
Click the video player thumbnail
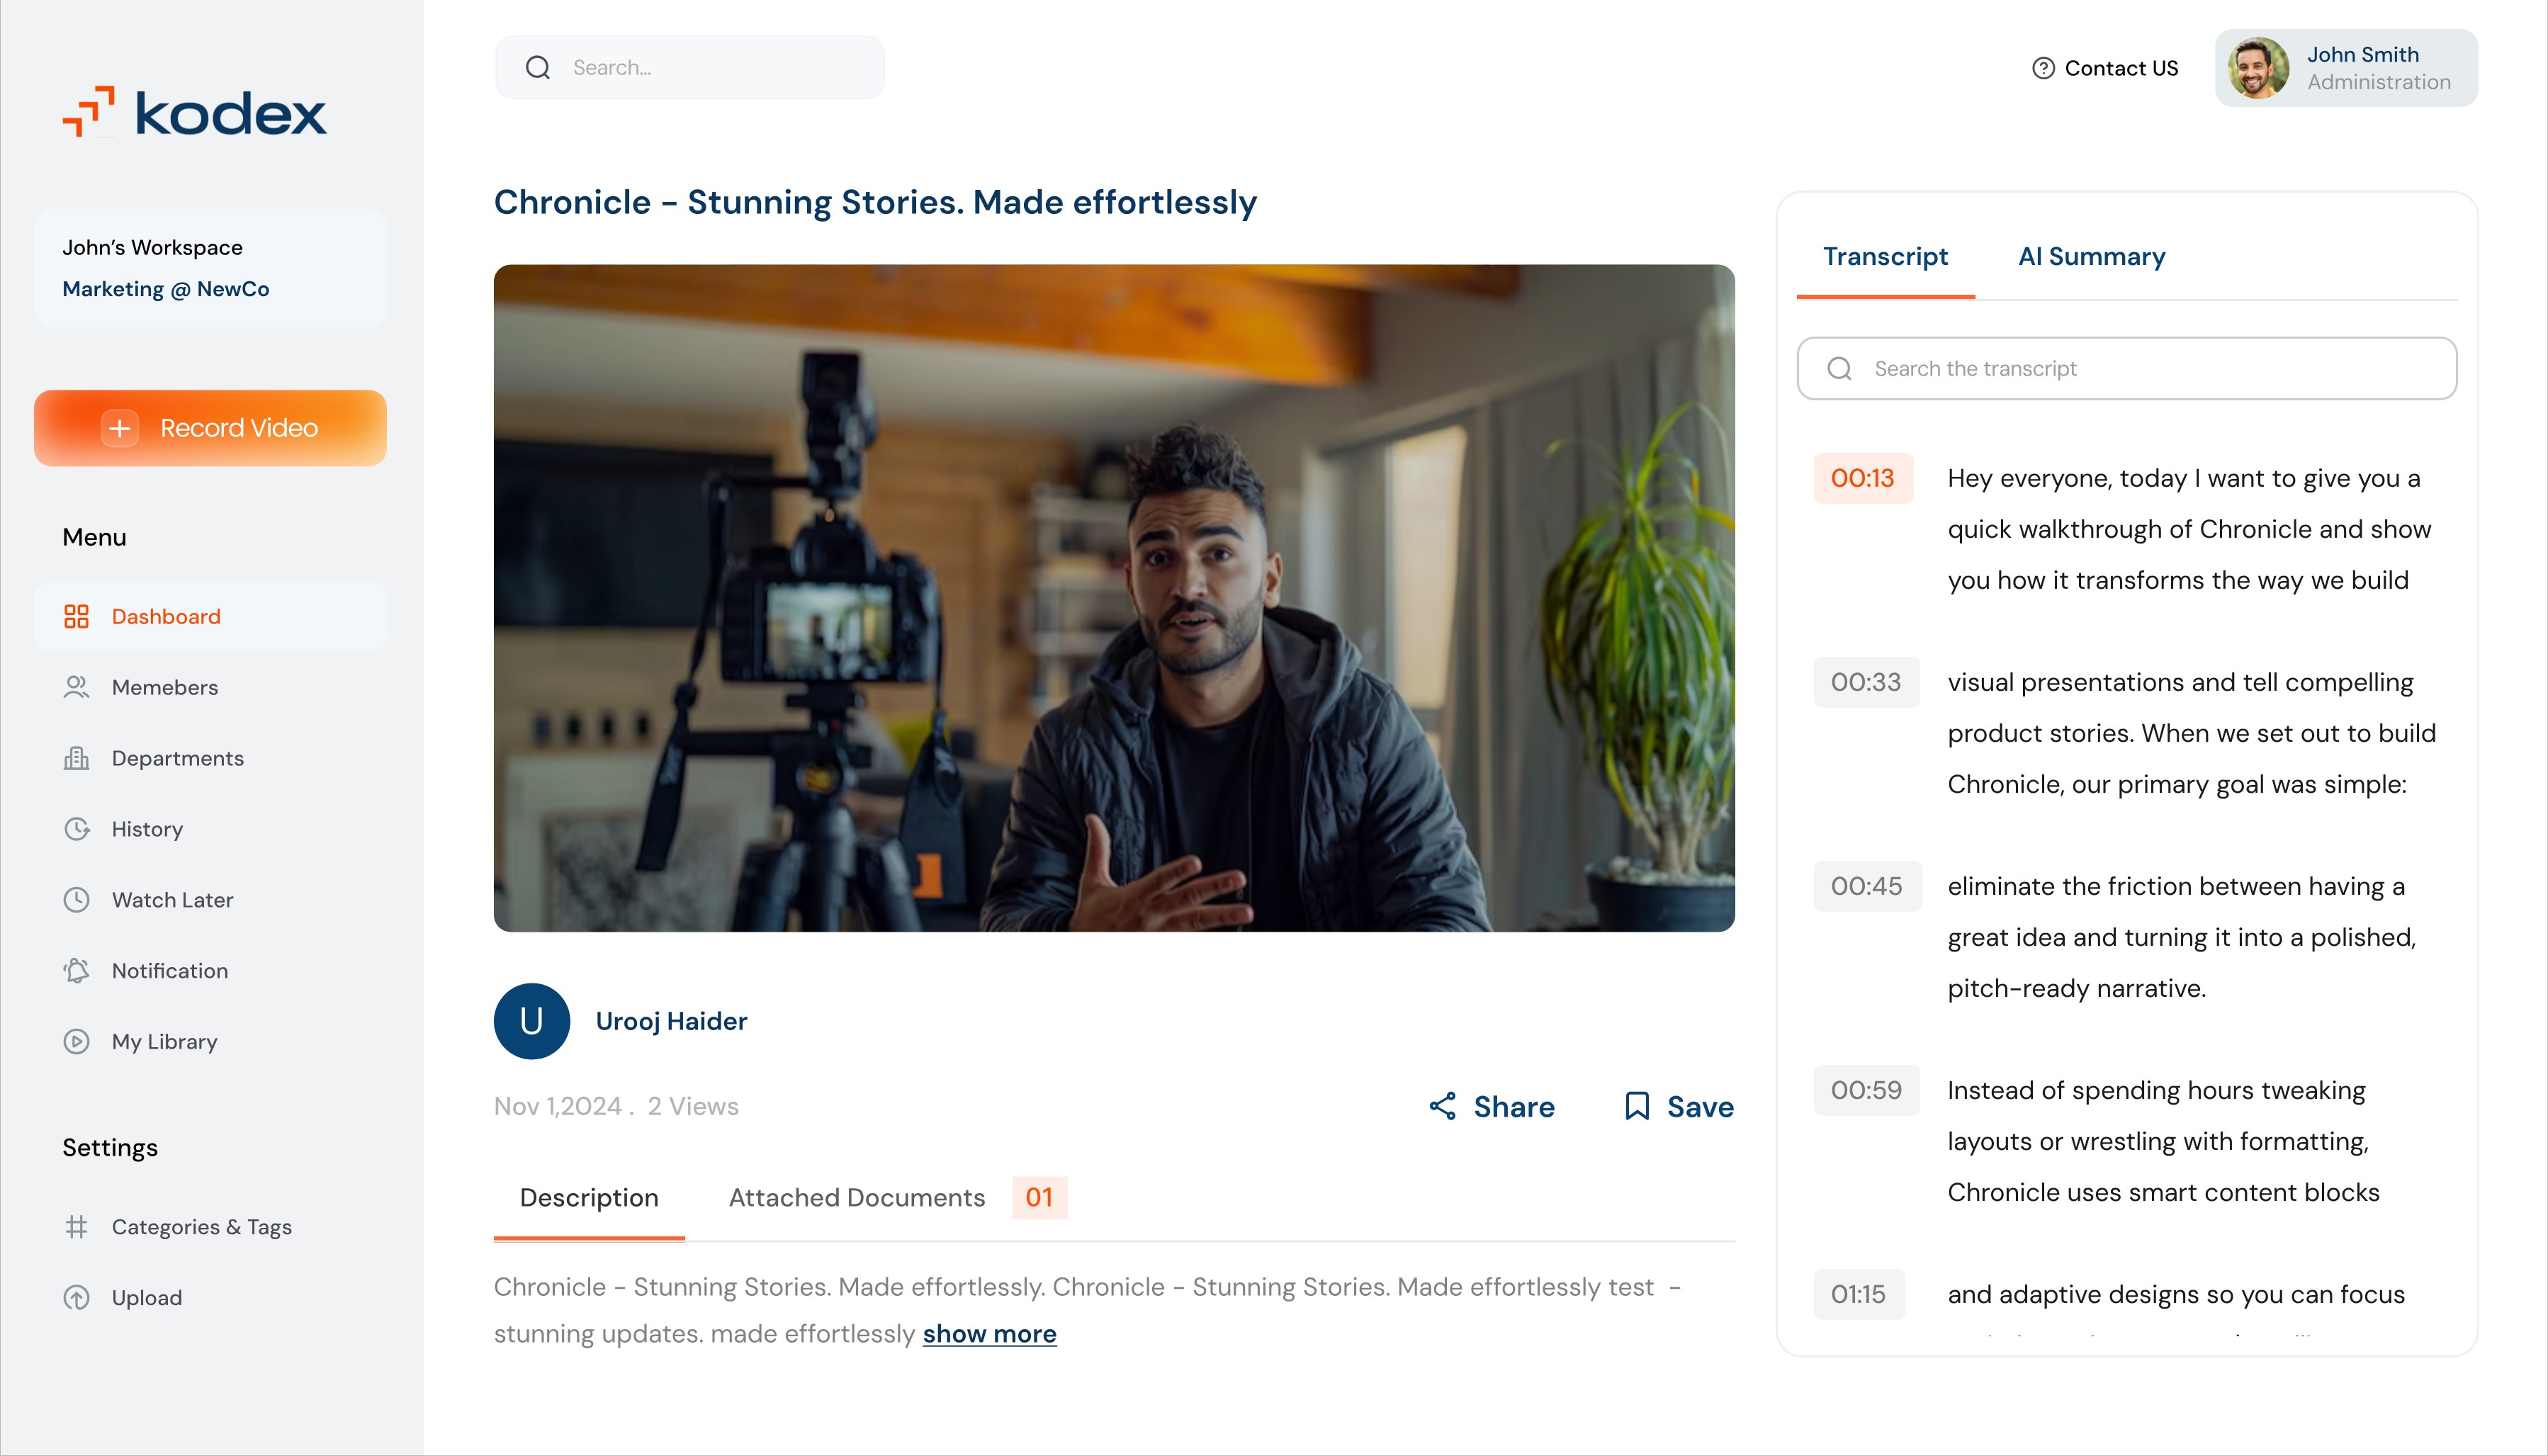tap(1114, 598)
